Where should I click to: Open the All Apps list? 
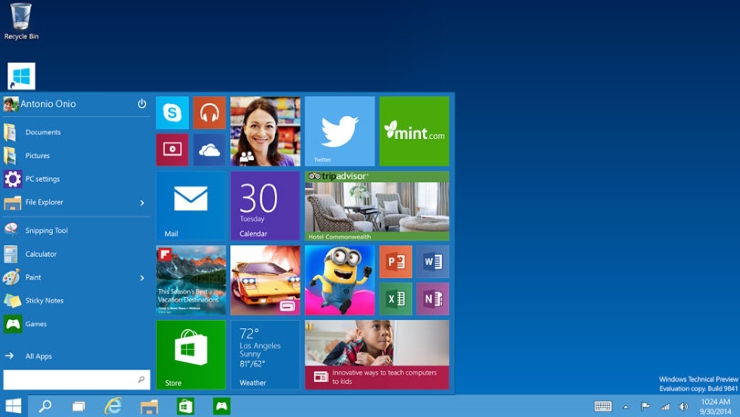coord(38,356)
